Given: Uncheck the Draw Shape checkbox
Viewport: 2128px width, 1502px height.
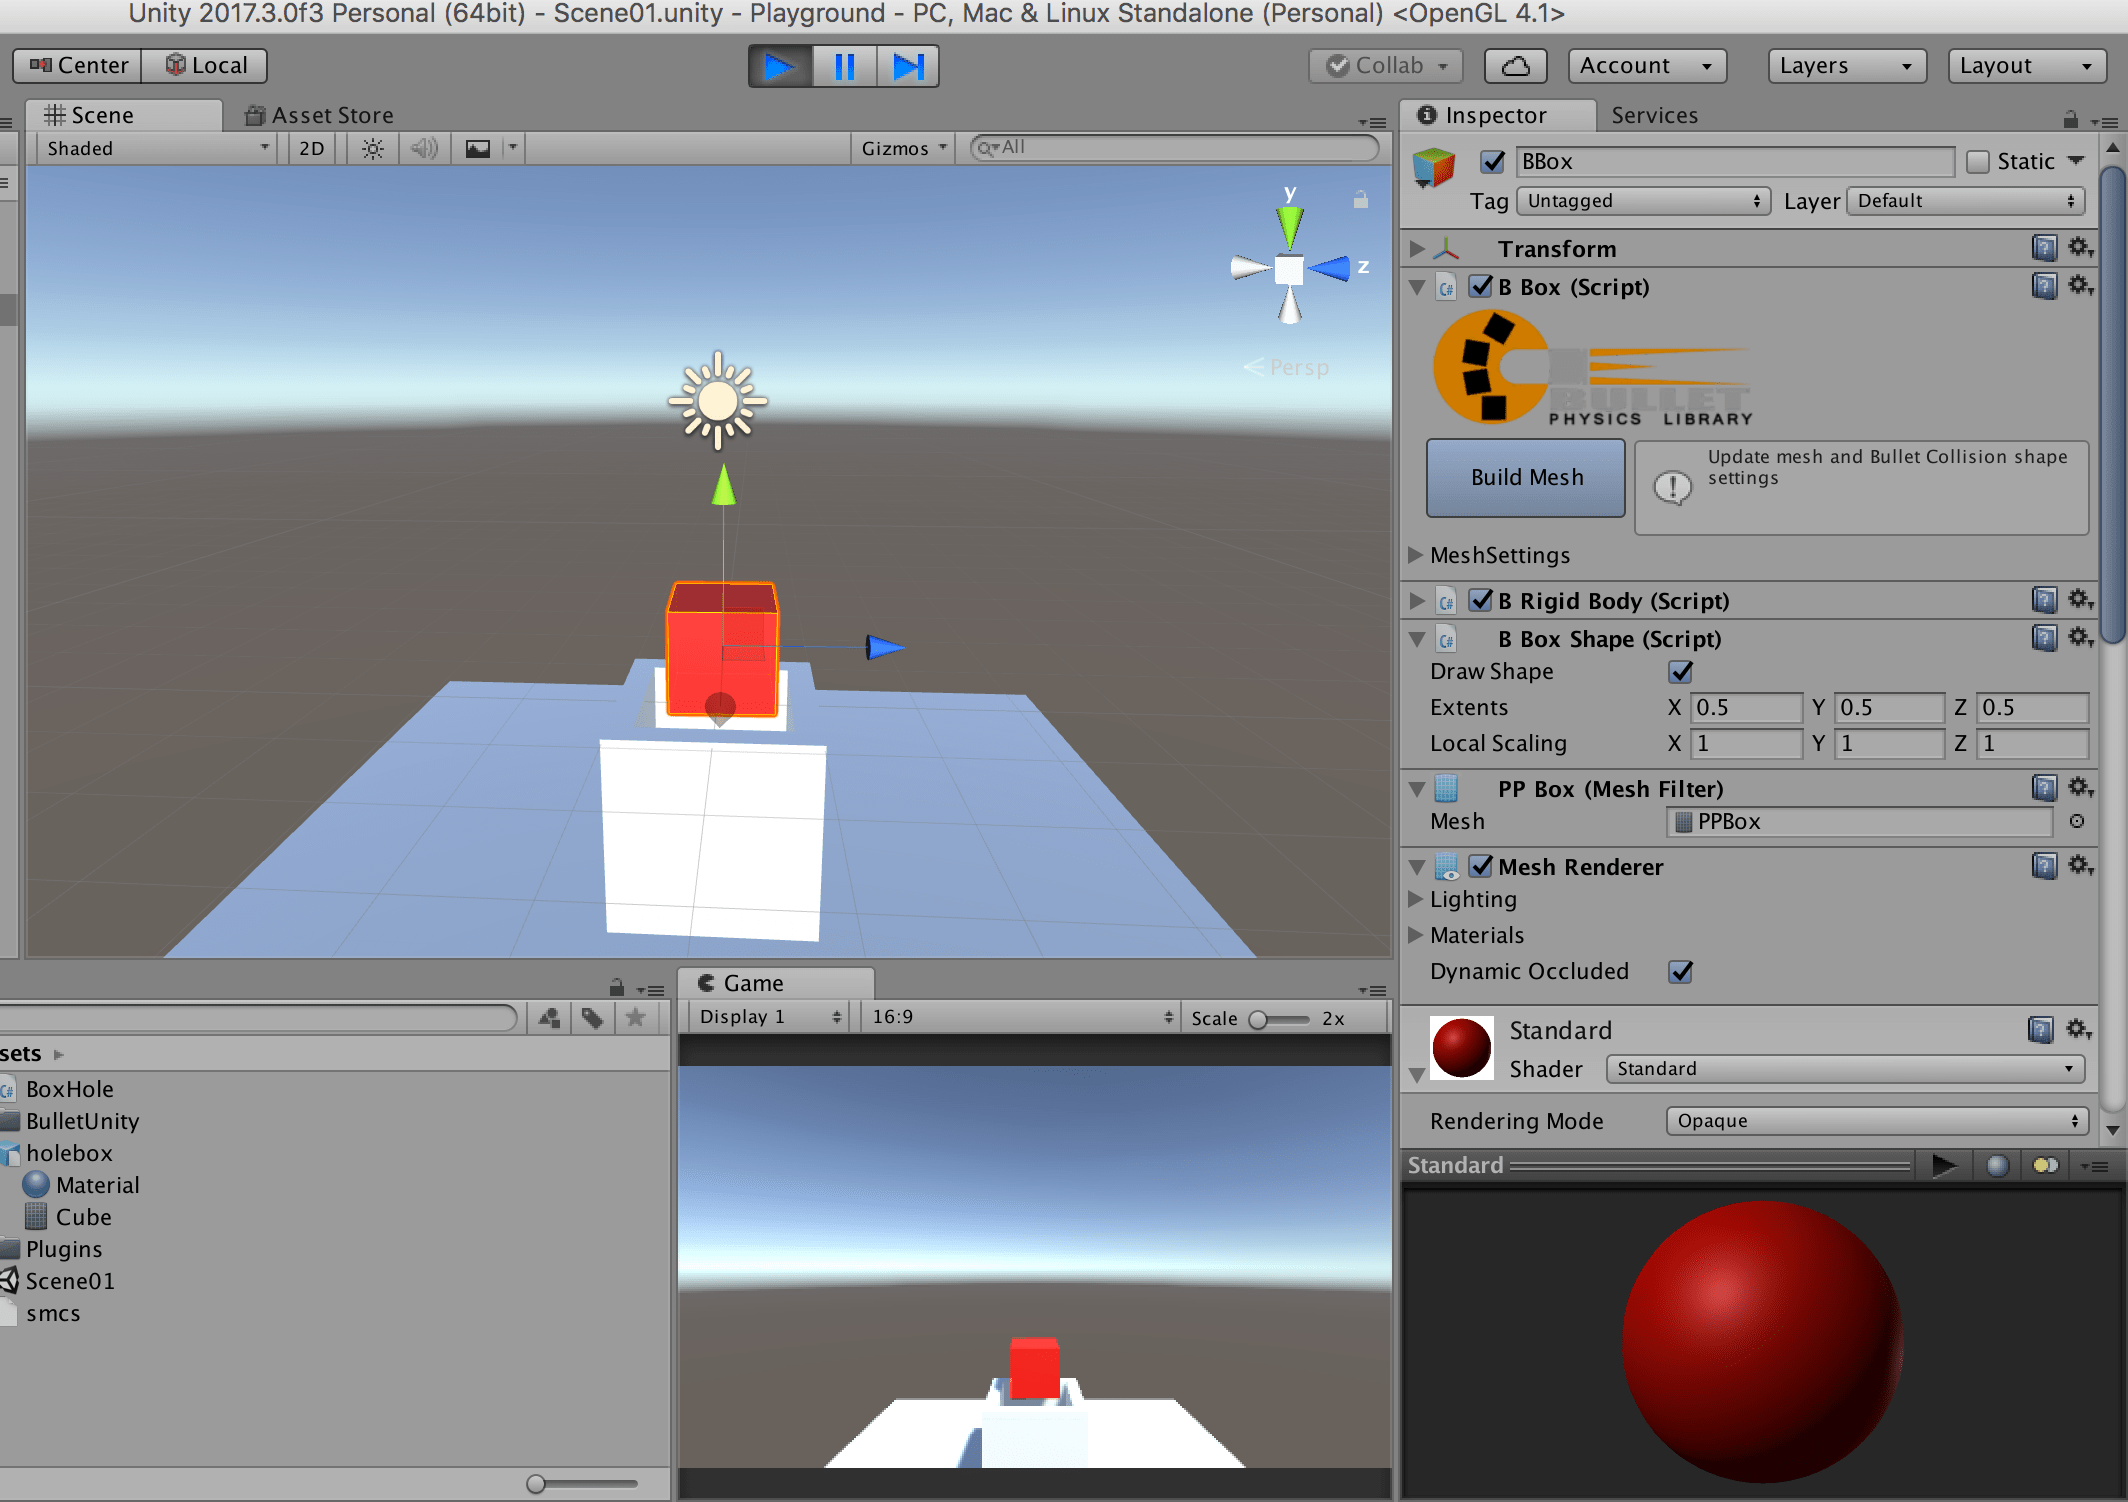Looking at the screenshot, I should pos(1681,671).
